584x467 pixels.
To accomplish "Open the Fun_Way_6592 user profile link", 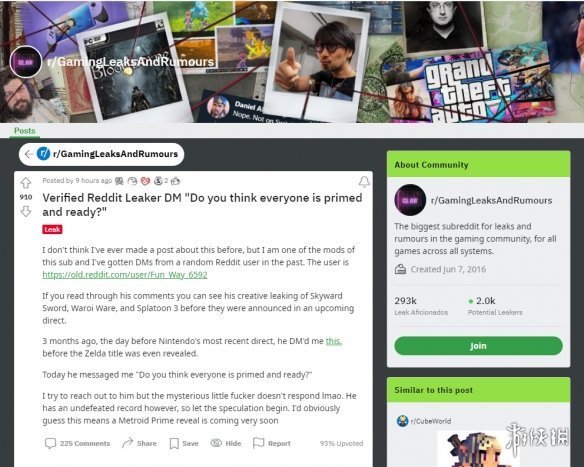I will pyautogui.click(x=125, y=275).
